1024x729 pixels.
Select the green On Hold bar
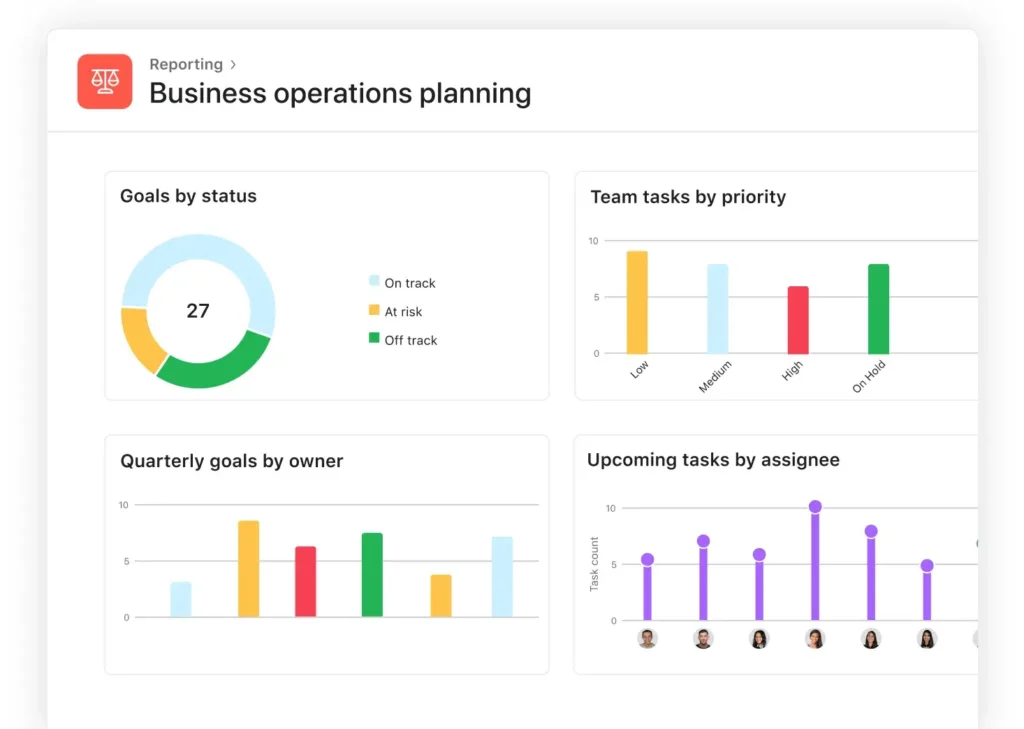[x=878, y=308]
